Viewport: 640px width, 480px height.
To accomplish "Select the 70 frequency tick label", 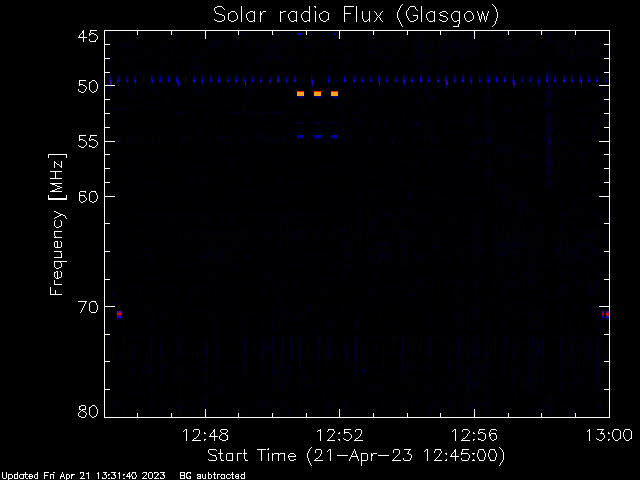I will 88,307.
